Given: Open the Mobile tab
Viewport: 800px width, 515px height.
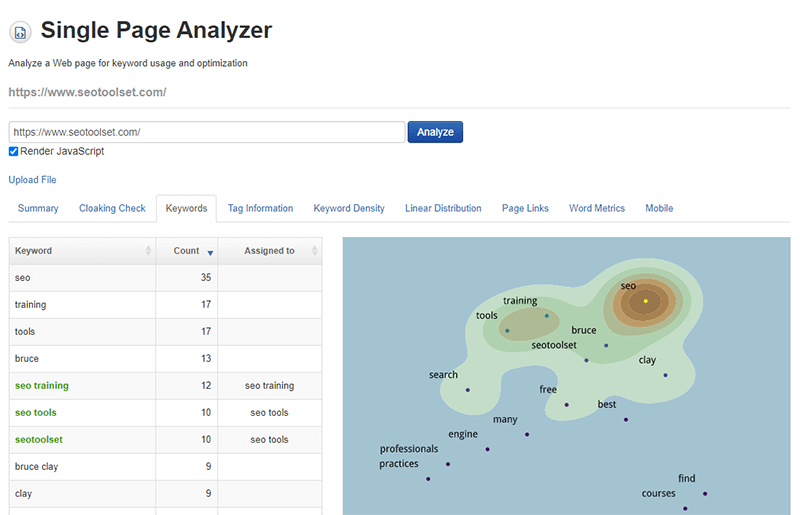Looking at the screenshot, I should click(659, 208).
